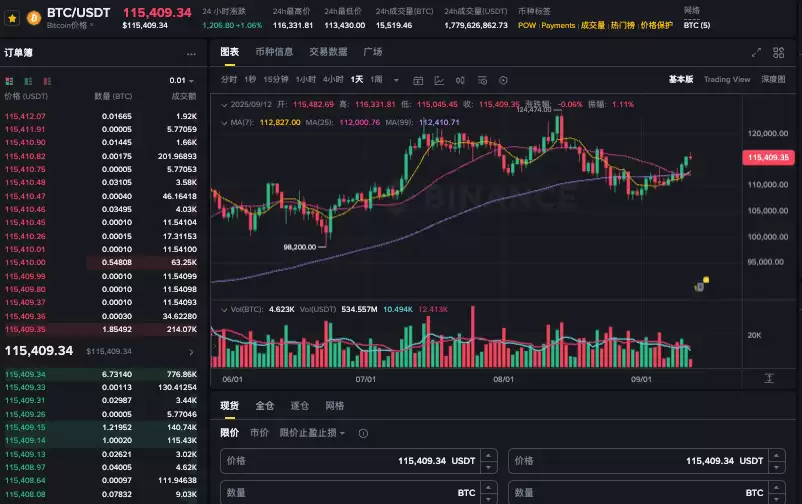
Task: Select the 1秒 chart interval
Action: [x=250, y=79]
